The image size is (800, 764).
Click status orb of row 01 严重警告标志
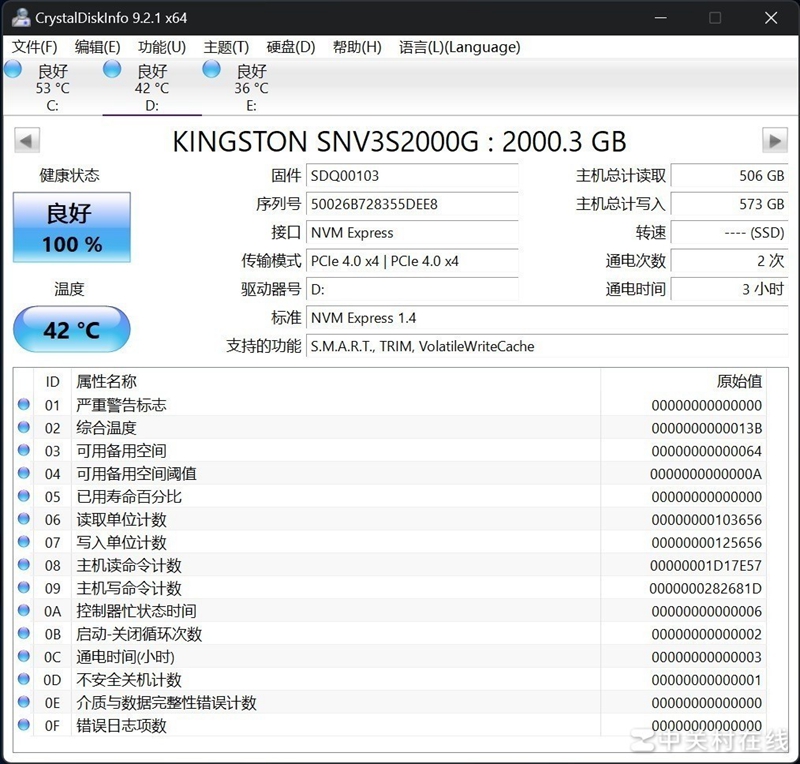click(x=23, y=404)
